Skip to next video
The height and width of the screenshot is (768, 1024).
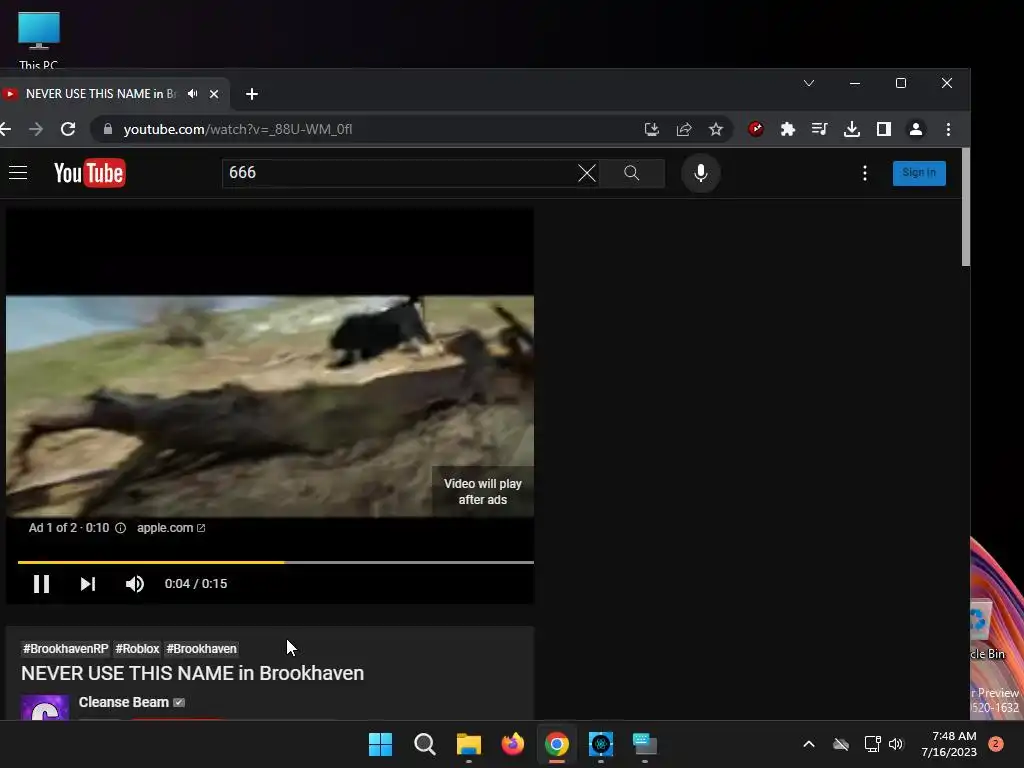(x=88, y=584)
